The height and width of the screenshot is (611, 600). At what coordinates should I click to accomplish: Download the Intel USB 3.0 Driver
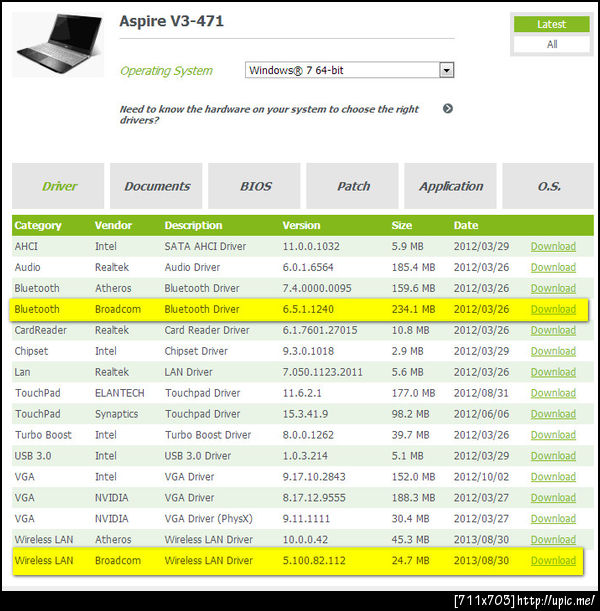coord(553,456)
